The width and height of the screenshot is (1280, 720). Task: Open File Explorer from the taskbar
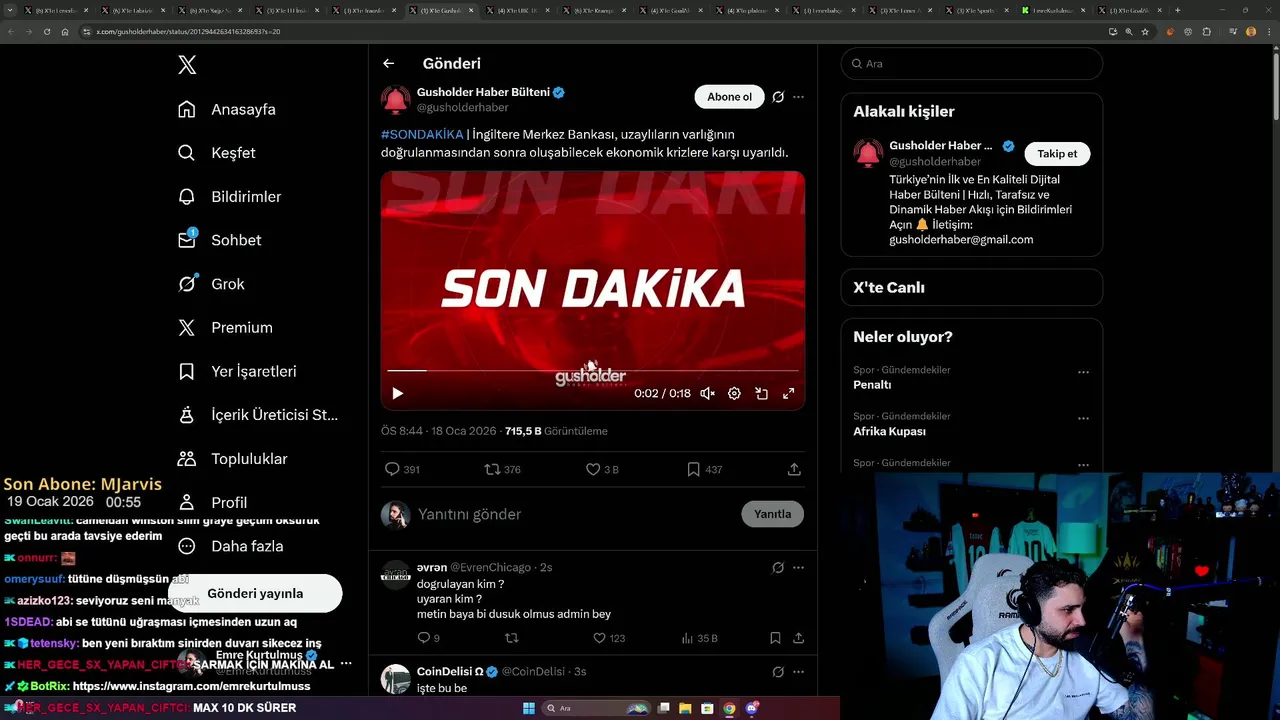pyautogui.click(x=685, y=708)
